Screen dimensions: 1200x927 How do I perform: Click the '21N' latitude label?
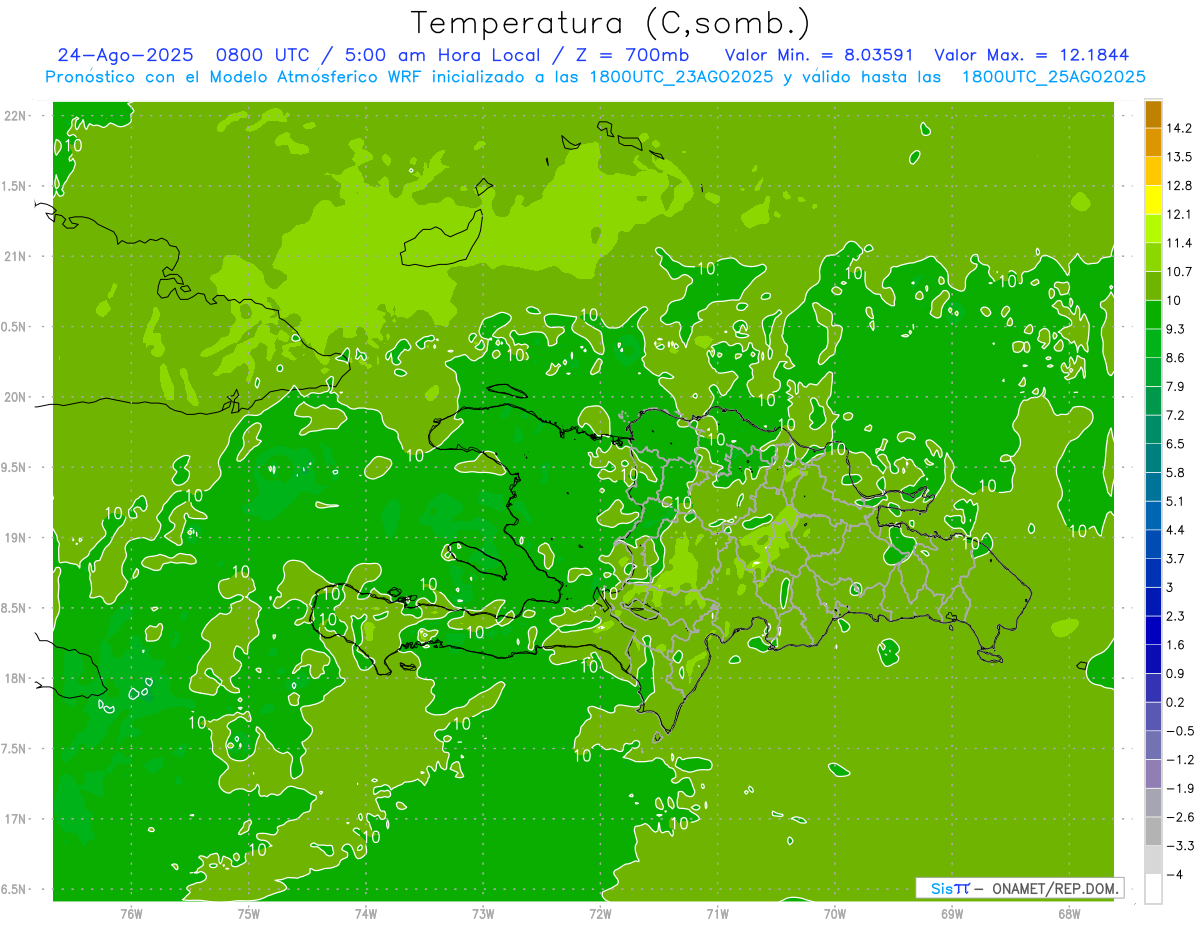(14, 257)
